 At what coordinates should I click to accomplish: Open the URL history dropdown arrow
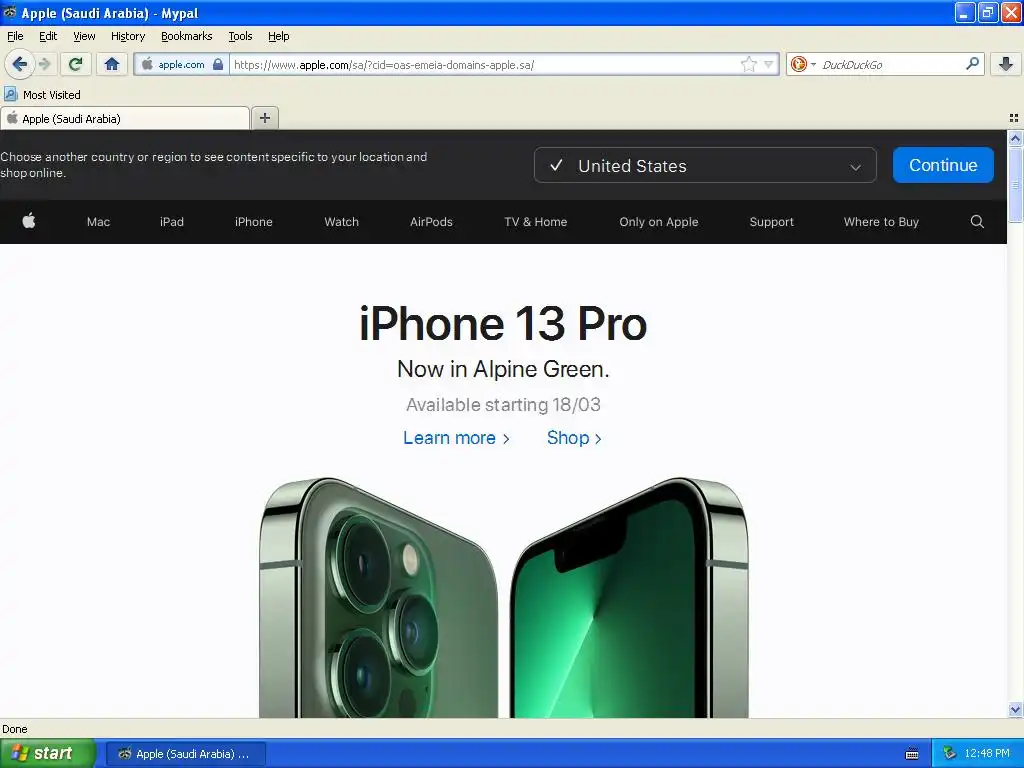[x=769, y=64]
